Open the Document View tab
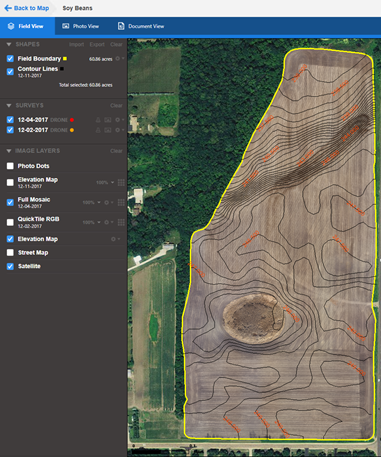 141,26
